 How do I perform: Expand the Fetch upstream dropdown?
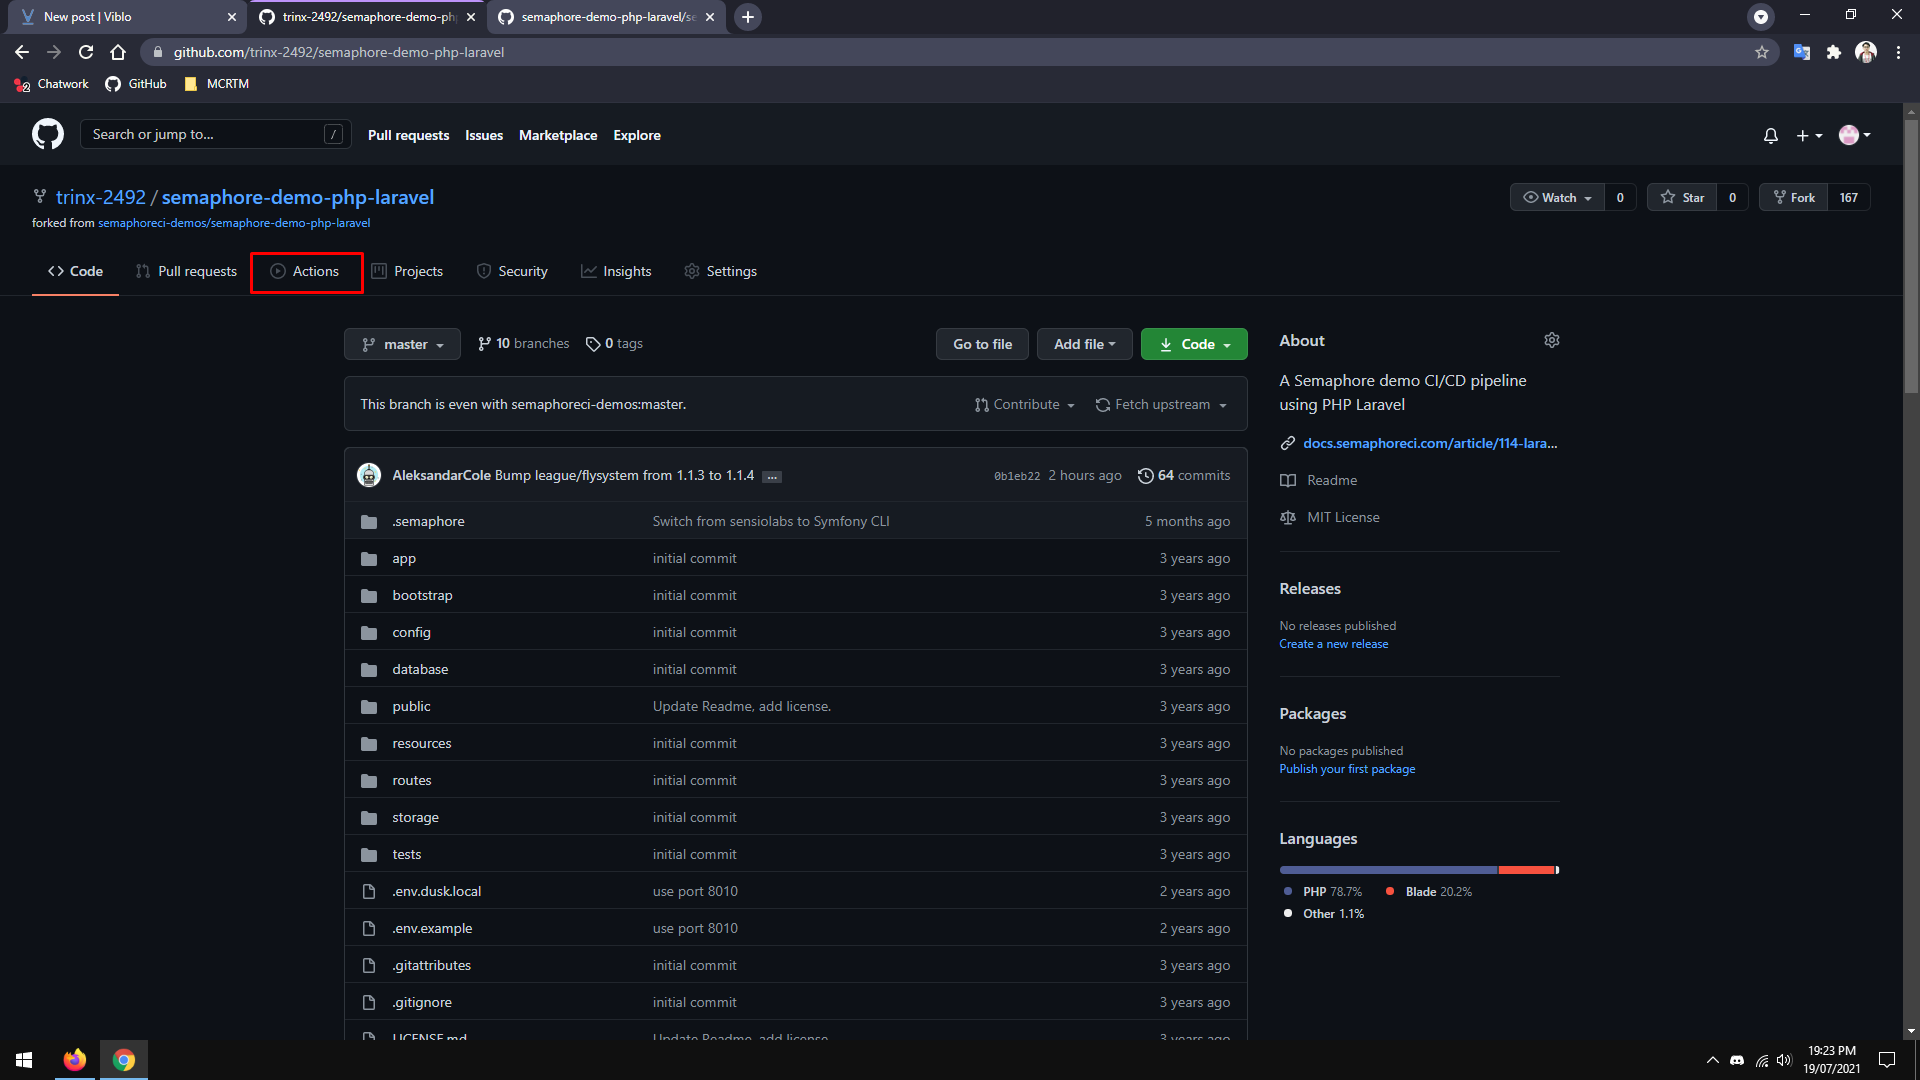(x=1161, y=404)
